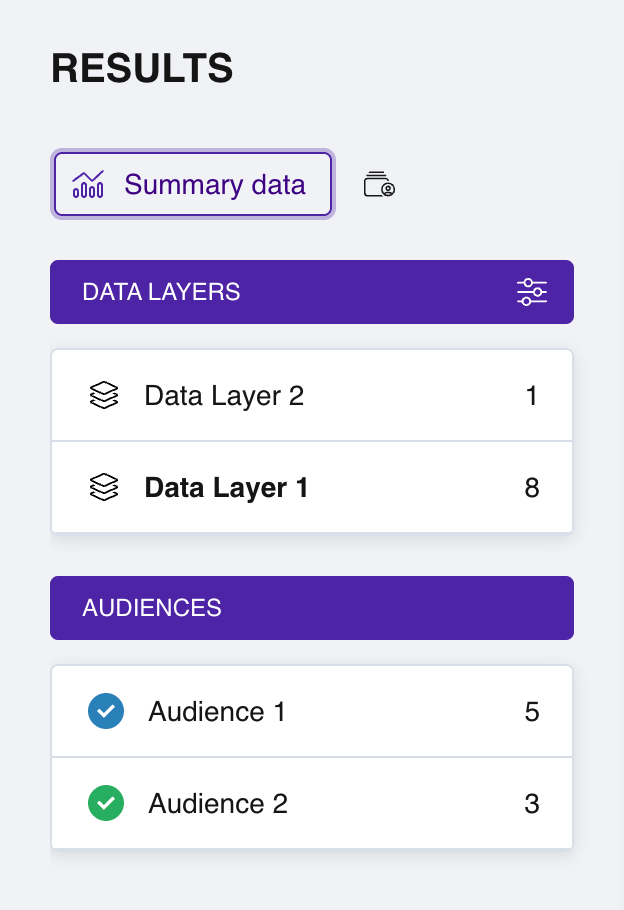The width and height of the screenshot is (624, 910).
Task: Click the RESULTS heading
Action: pyautogui.click(x=142, y=68)
